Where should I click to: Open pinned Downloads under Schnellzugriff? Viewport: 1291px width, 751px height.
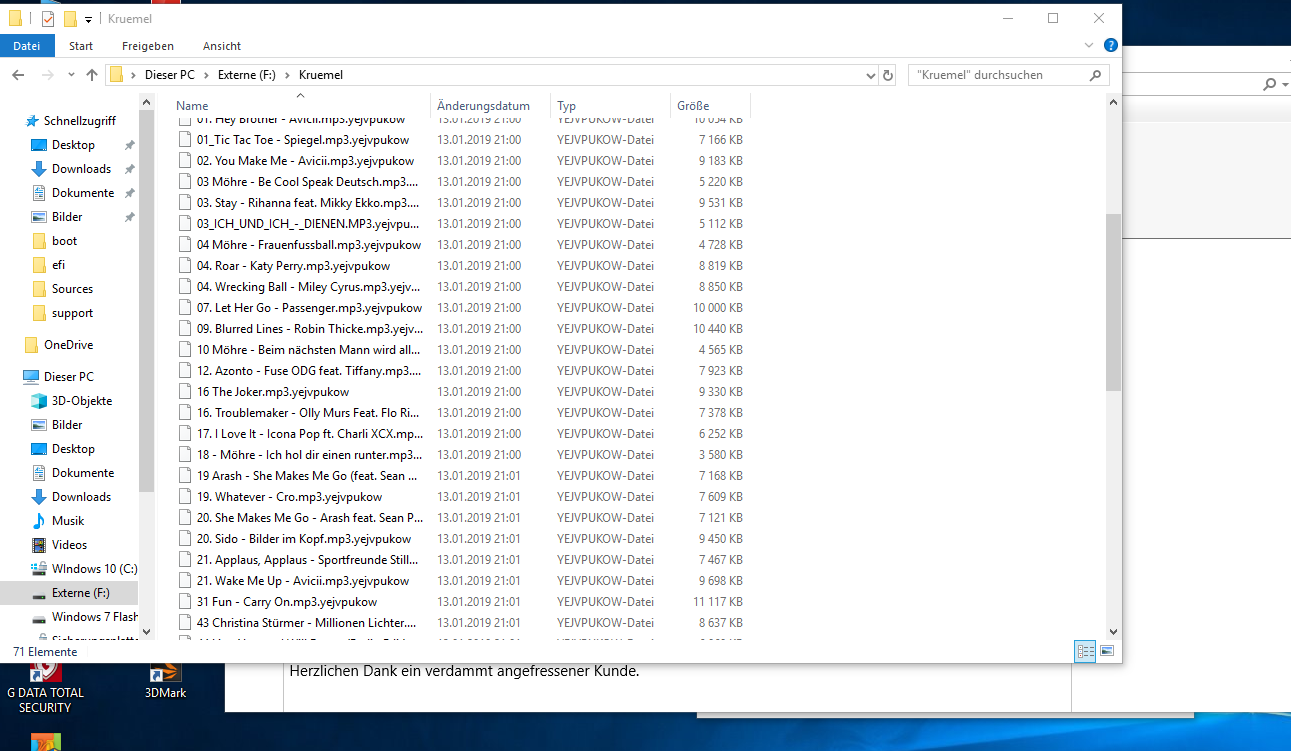(x=81, y=169)
